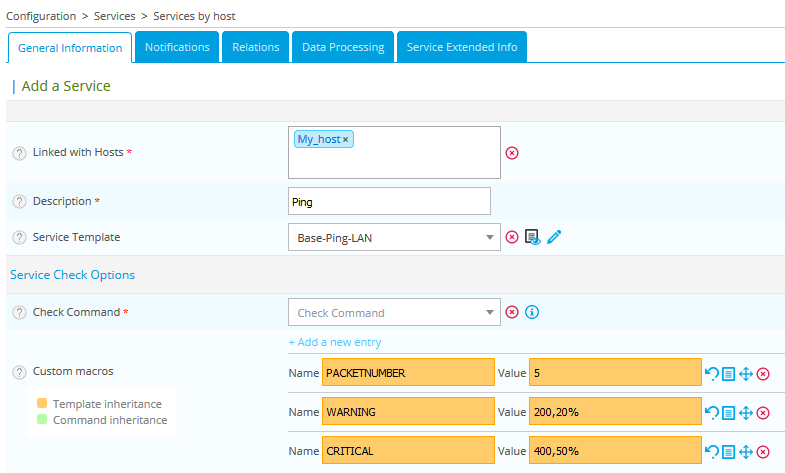
Task: Click the orange Template inheritance legend swatch
Action: [42, 403]
